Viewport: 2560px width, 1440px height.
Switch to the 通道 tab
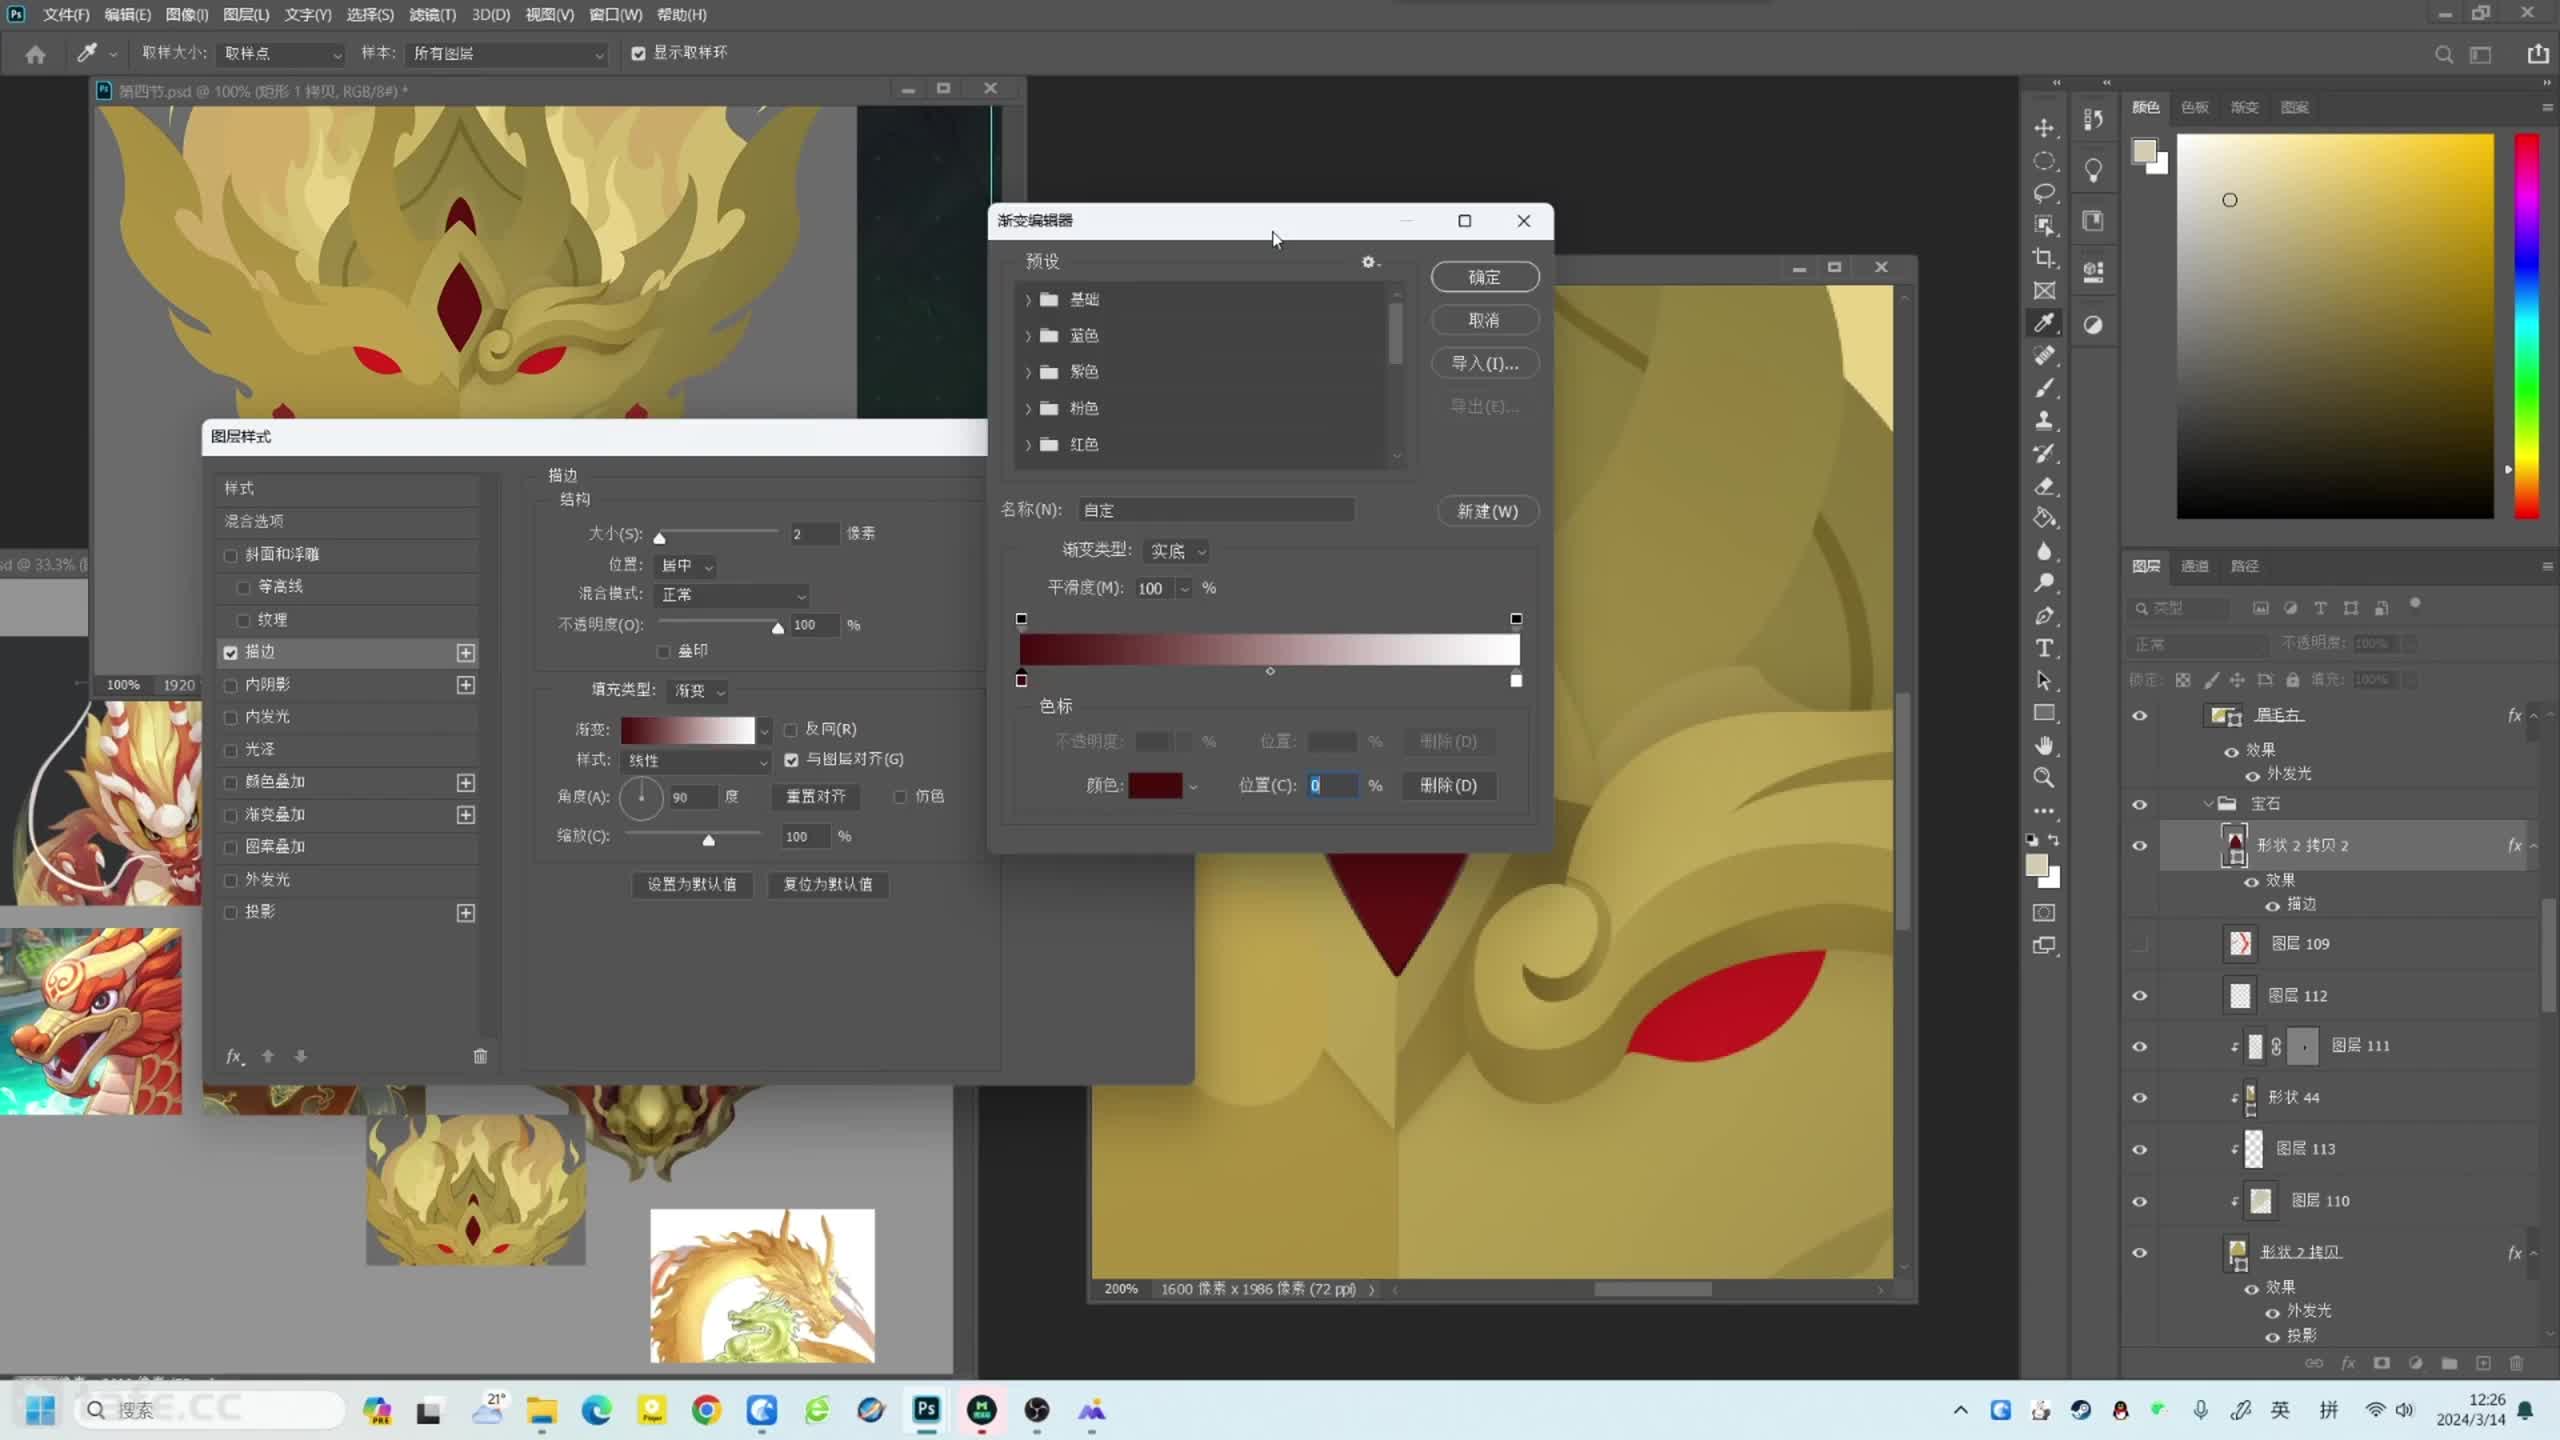2195,566
